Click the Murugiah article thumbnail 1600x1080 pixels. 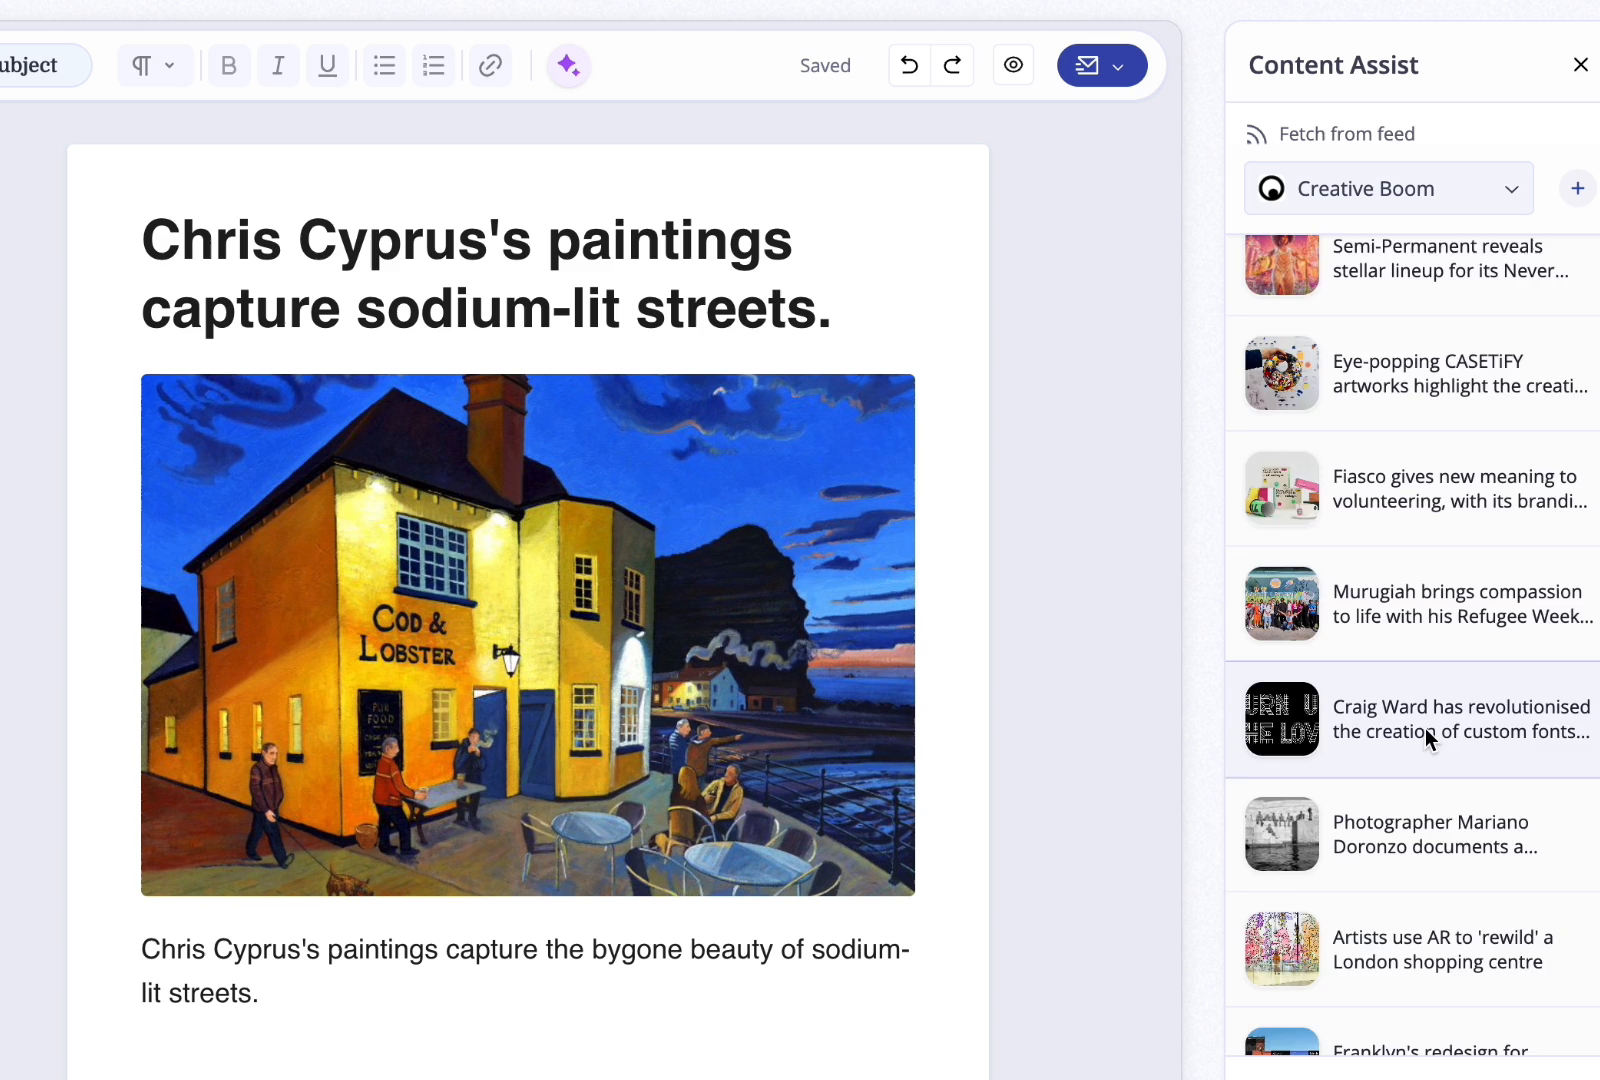coord(1282,603)
